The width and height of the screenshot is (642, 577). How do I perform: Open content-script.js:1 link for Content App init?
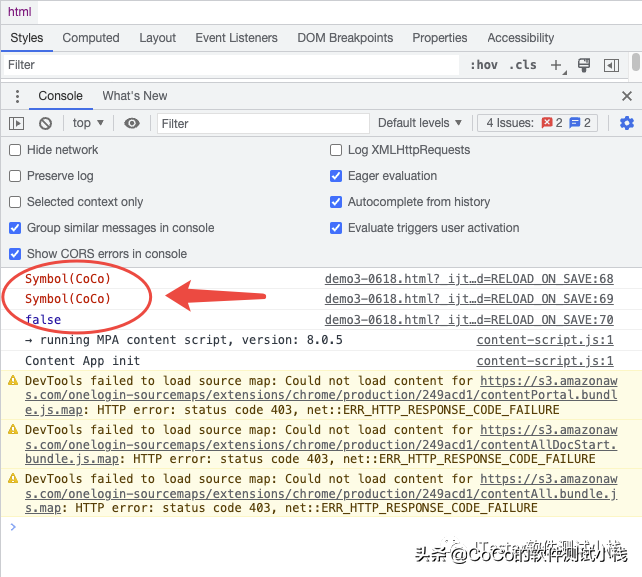click(545, 361)
